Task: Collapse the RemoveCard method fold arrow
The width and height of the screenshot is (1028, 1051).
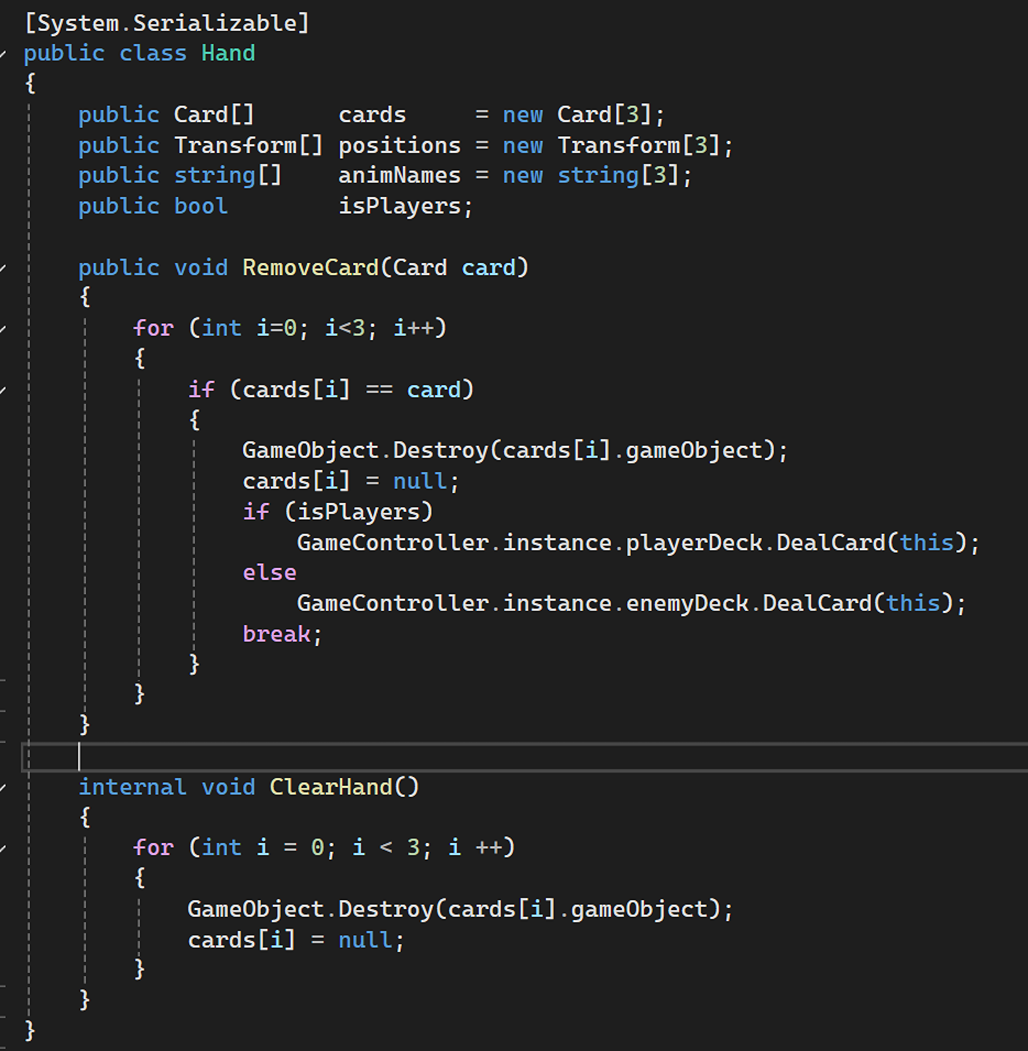Action: tap(4, 267)
